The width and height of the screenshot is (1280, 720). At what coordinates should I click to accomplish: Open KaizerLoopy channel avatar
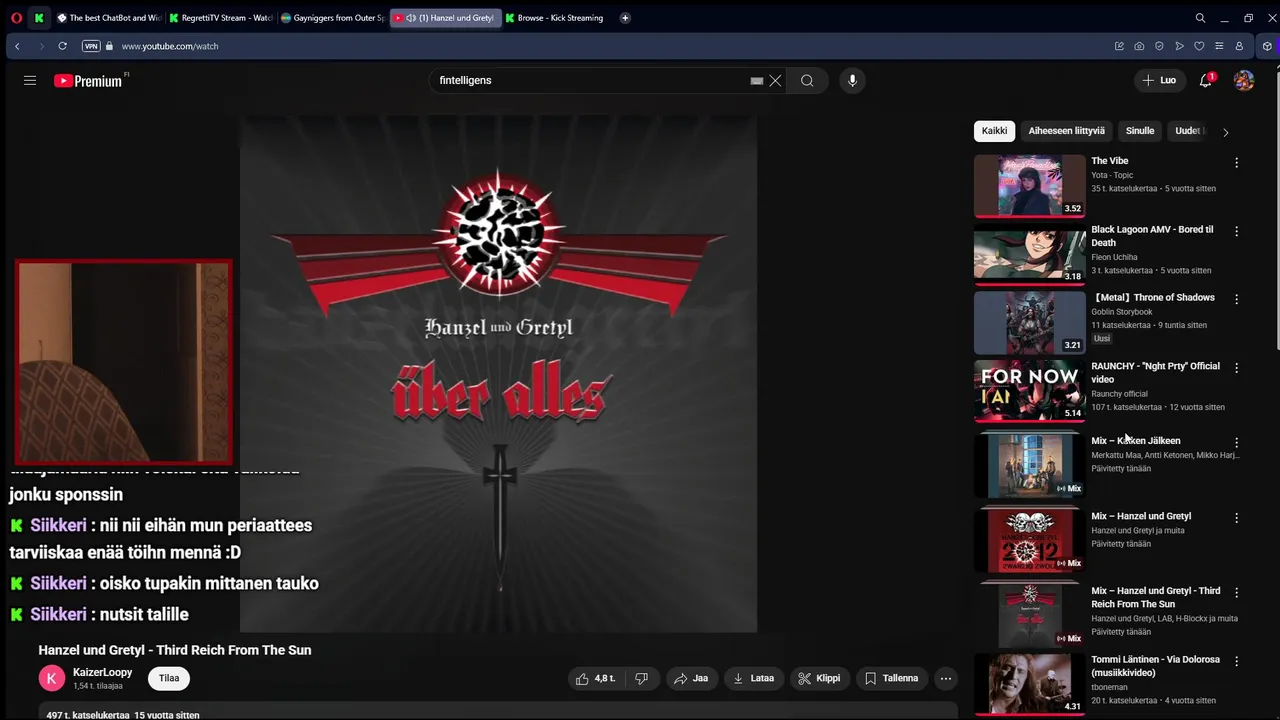pyautogui.click(x=52, y=678)
